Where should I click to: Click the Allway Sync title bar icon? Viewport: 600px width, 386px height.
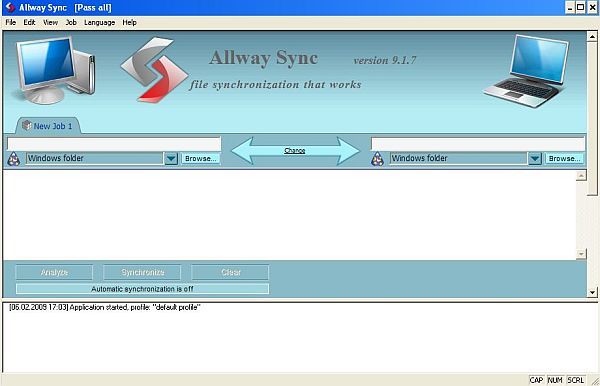tap(10, 7)
